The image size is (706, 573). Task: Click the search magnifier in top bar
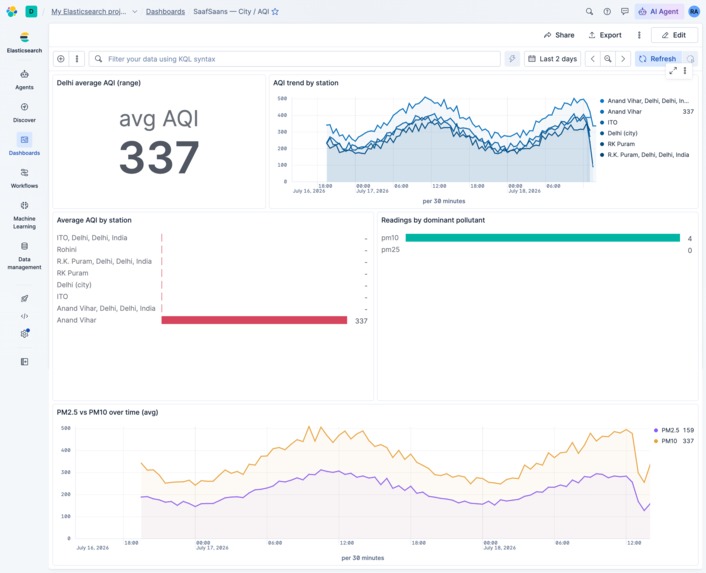[x=589, y=12]
